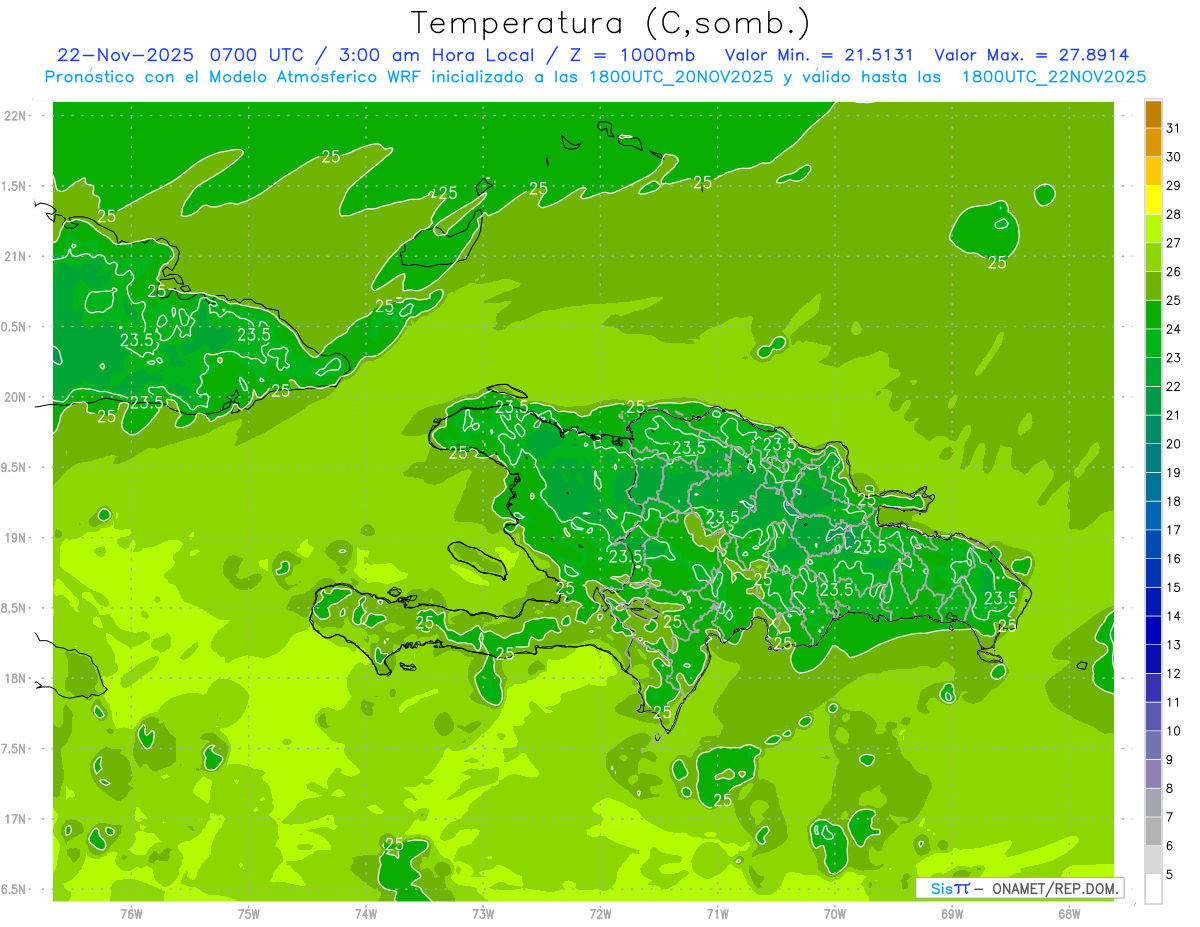Click the 21N latitude axis label
The width and height of the screenshot is (1200, 927).
(x=16, y=256)
